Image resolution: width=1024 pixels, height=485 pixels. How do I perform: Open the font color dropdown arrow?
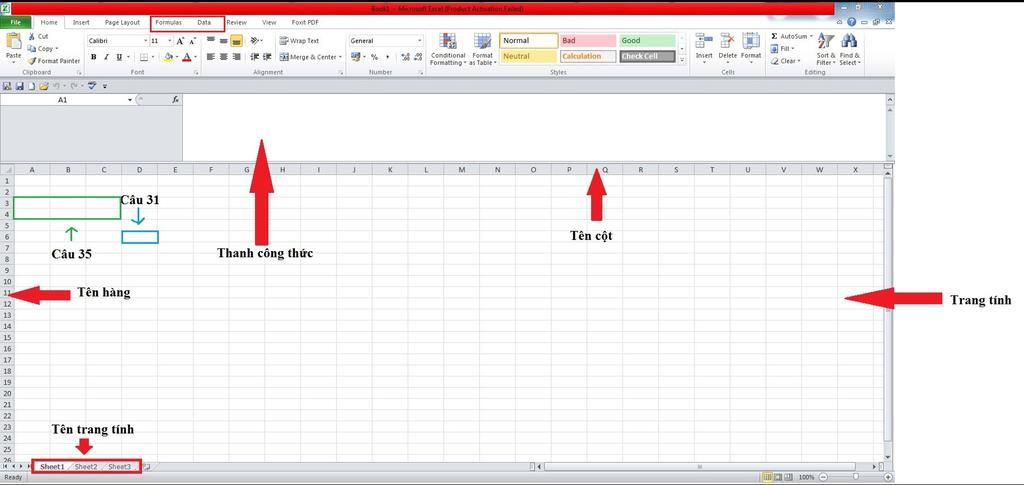coord(195,57)
